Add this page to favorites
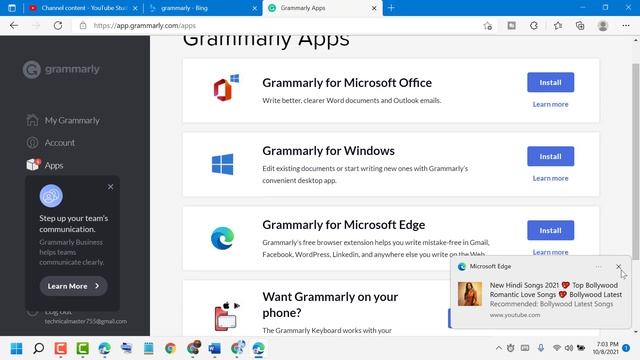The image size is (640, 360). coord(487,26)
